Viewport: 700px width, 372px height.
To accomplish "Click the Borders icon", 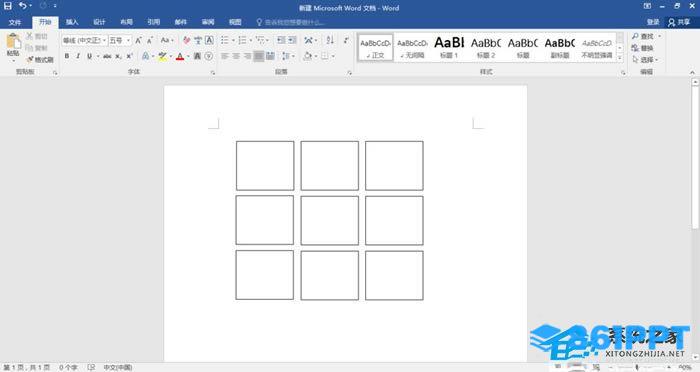I will [x=325, y=56].
